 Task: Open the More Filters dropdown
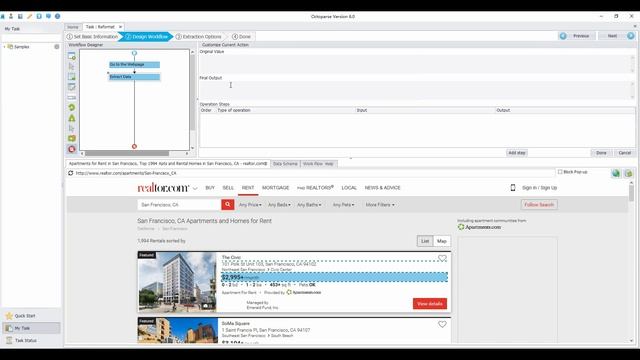[x=380, y=205]
